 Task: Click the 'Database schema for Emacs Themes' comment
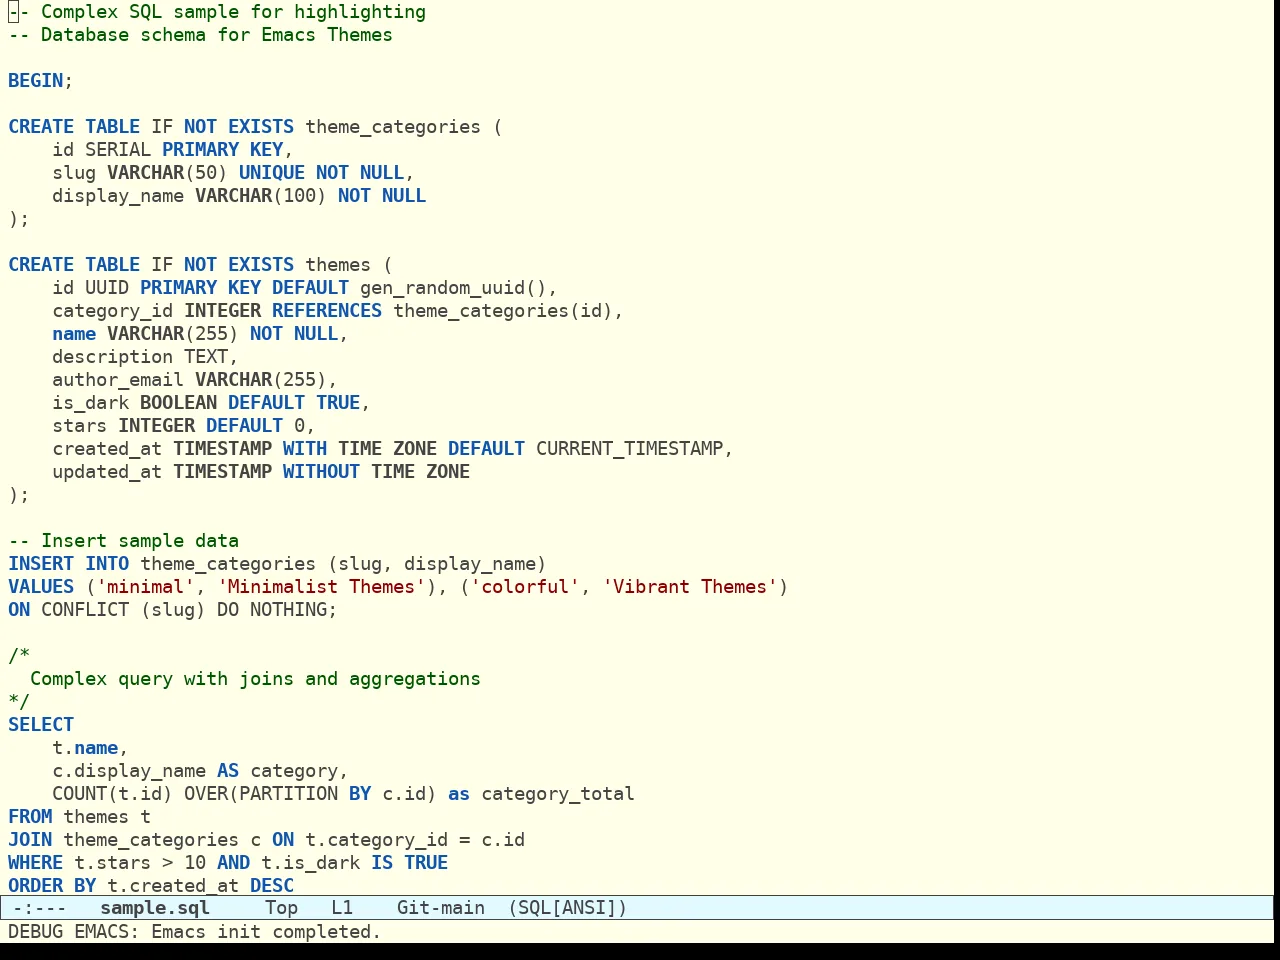[x=217, y=35]
